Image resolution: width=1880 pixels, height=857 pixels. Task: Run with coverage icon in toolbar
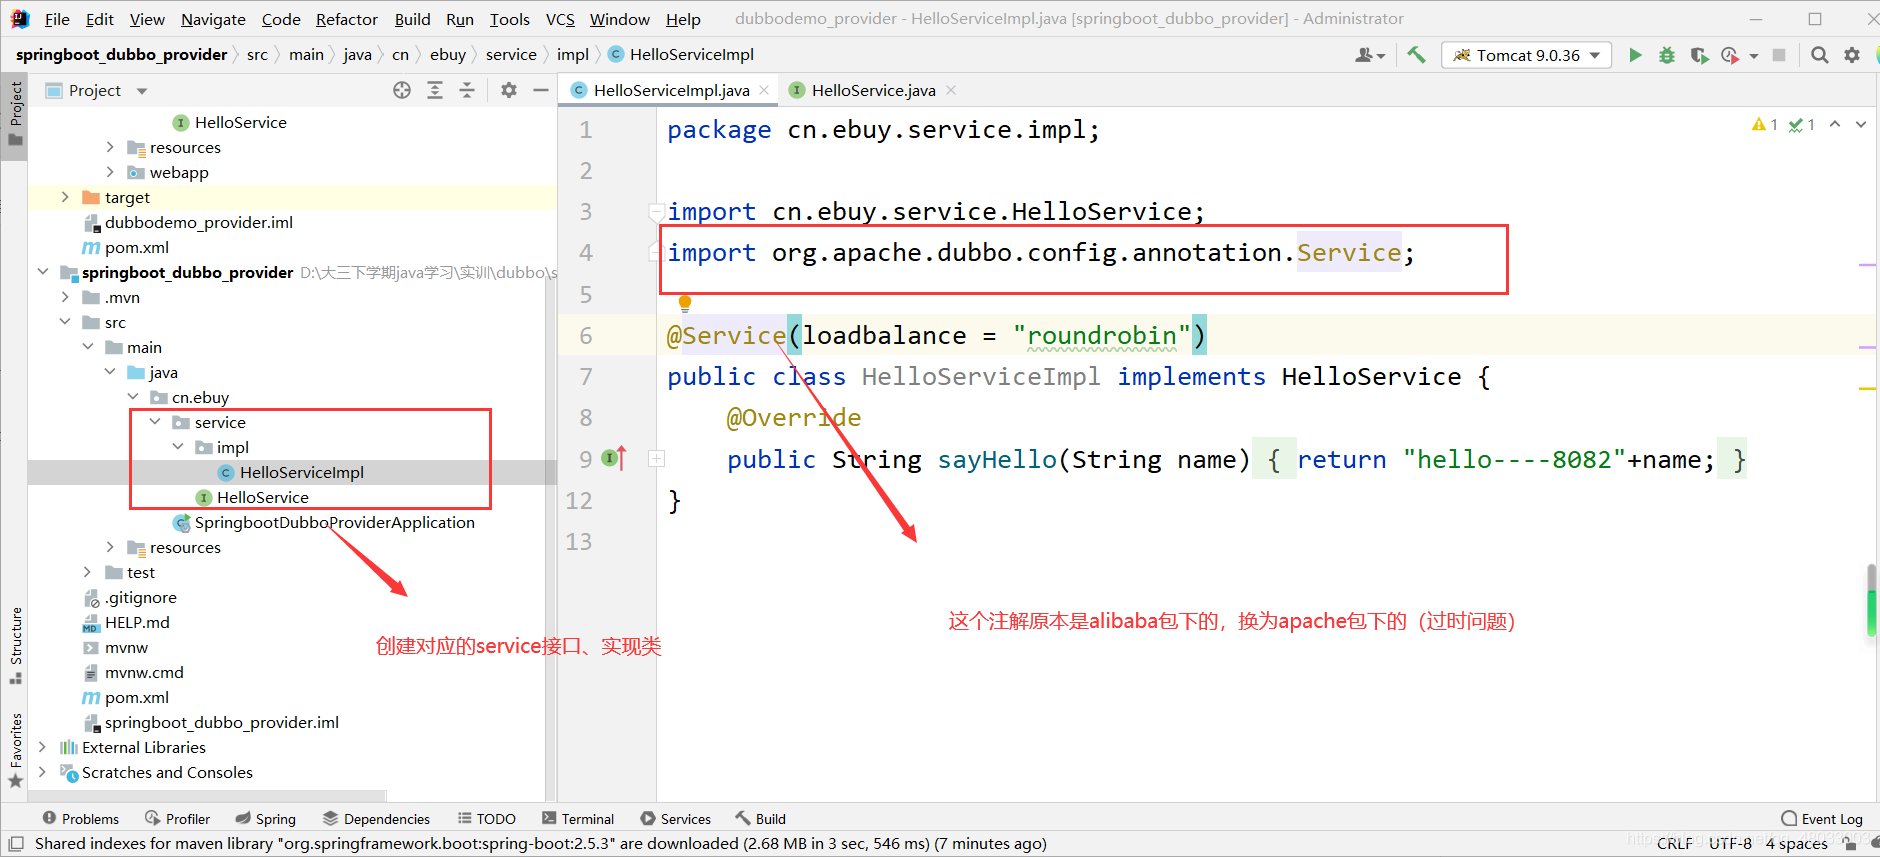click(1699, 55)
